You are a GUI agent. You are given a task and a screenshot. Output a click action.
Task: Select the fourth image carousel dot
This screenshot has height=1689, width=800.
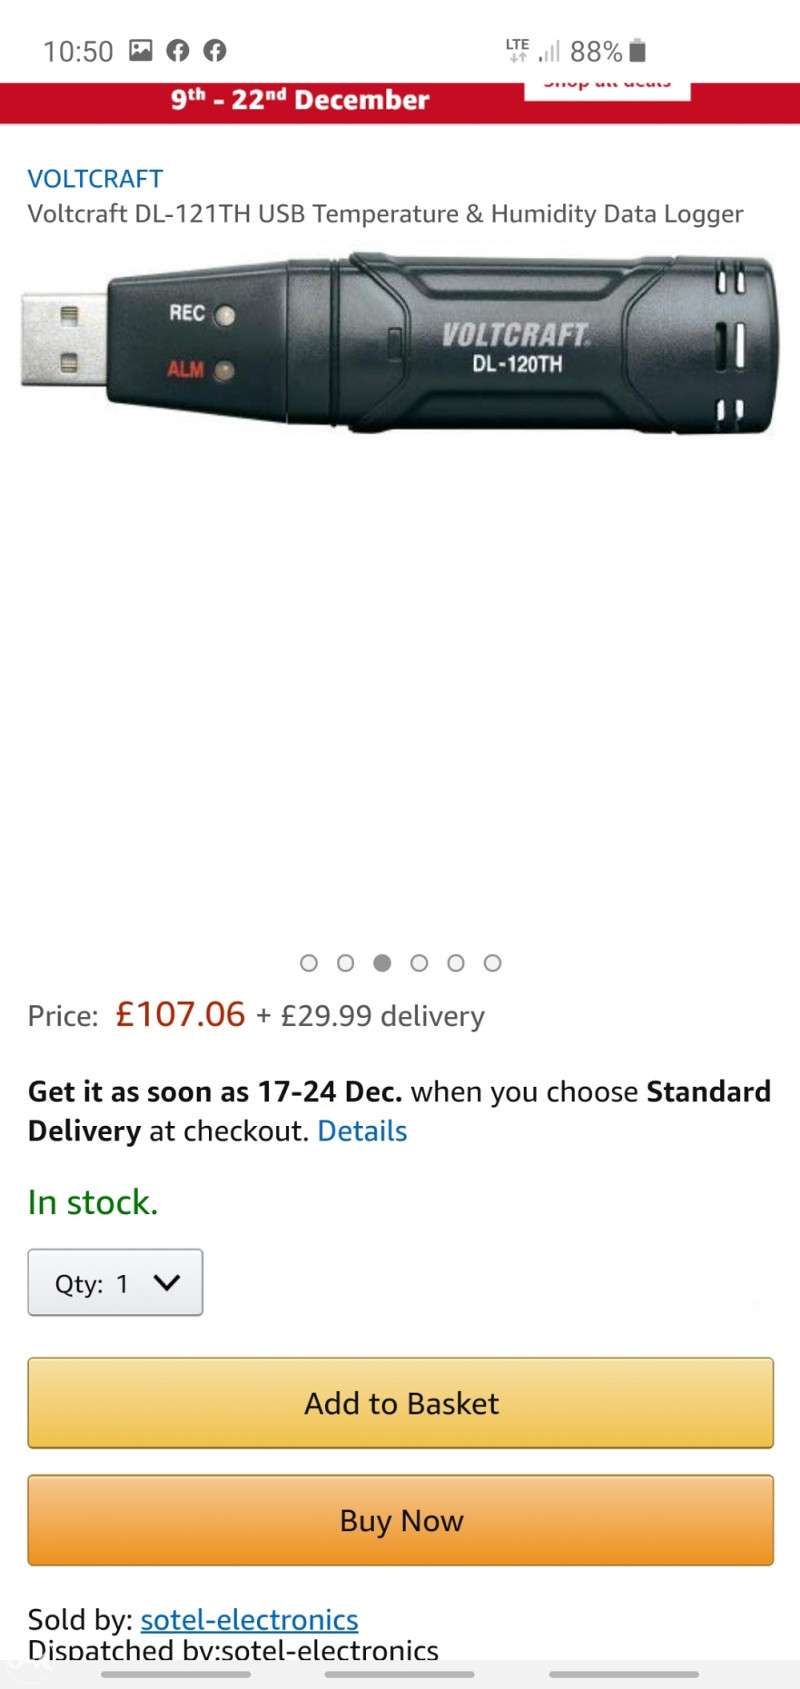pyautogui.click(x=419, y=963)
